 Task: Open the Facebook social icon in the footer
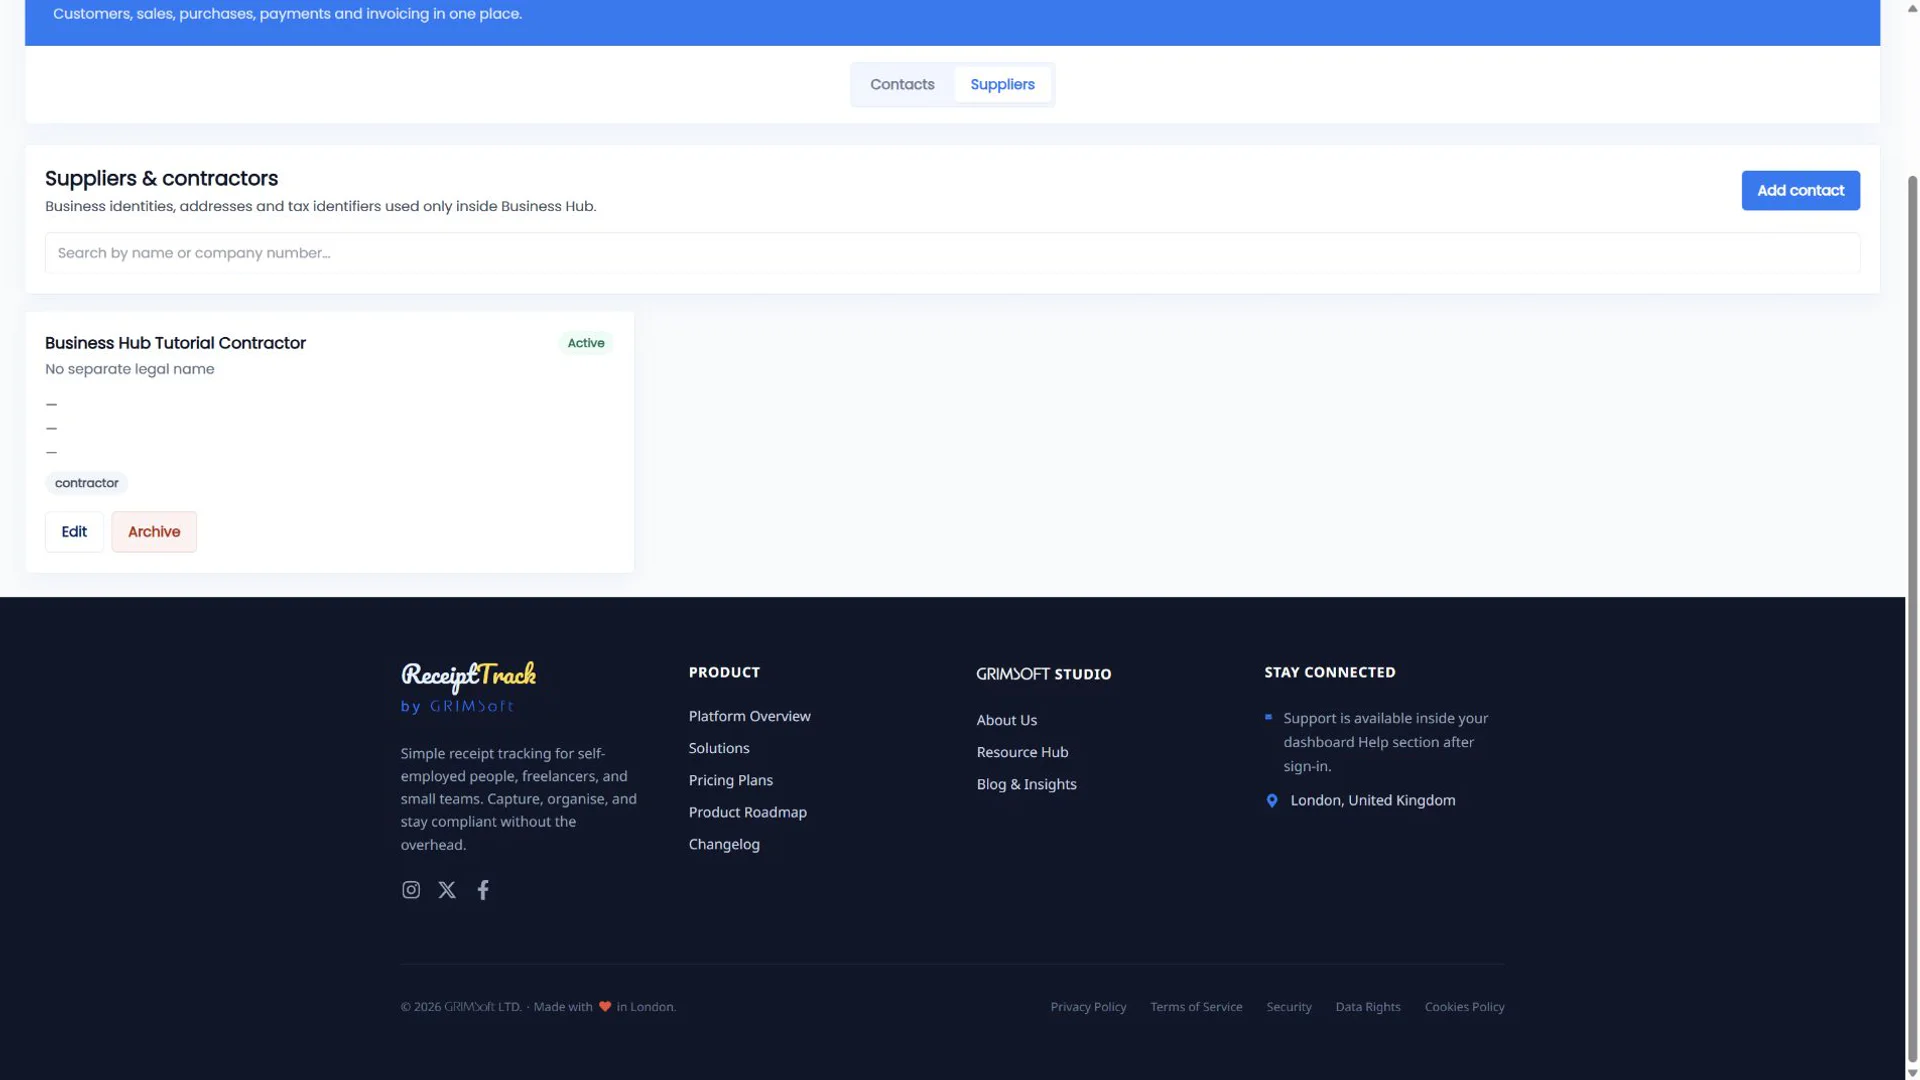[483, 890]
